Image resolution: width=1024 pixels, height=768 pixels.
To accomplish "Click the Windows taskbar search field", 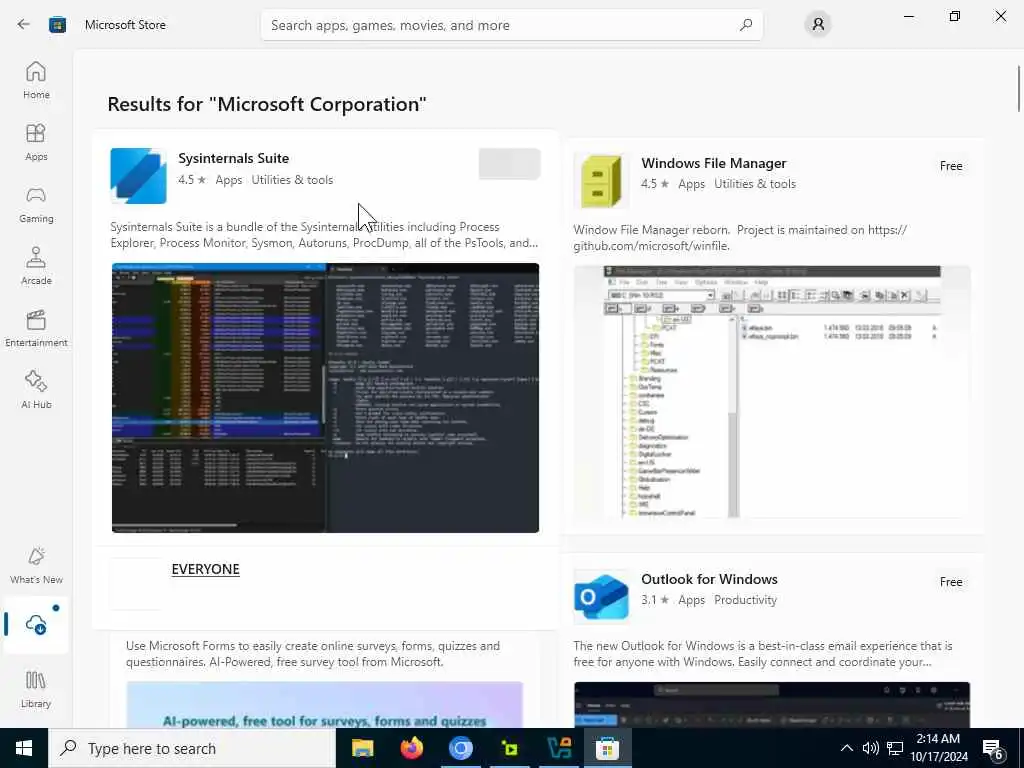I will 192,748.
